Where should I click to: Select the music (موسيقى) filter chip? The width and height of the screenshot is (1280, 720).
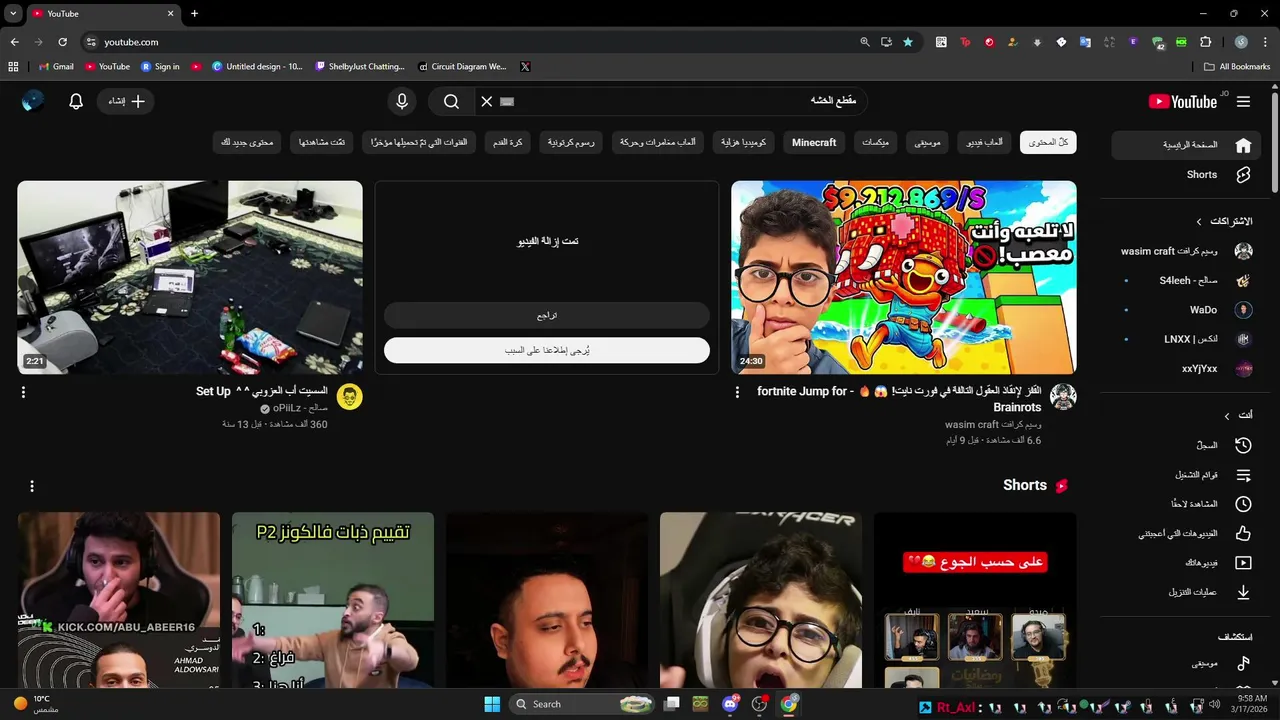click(x=928, y=143)
